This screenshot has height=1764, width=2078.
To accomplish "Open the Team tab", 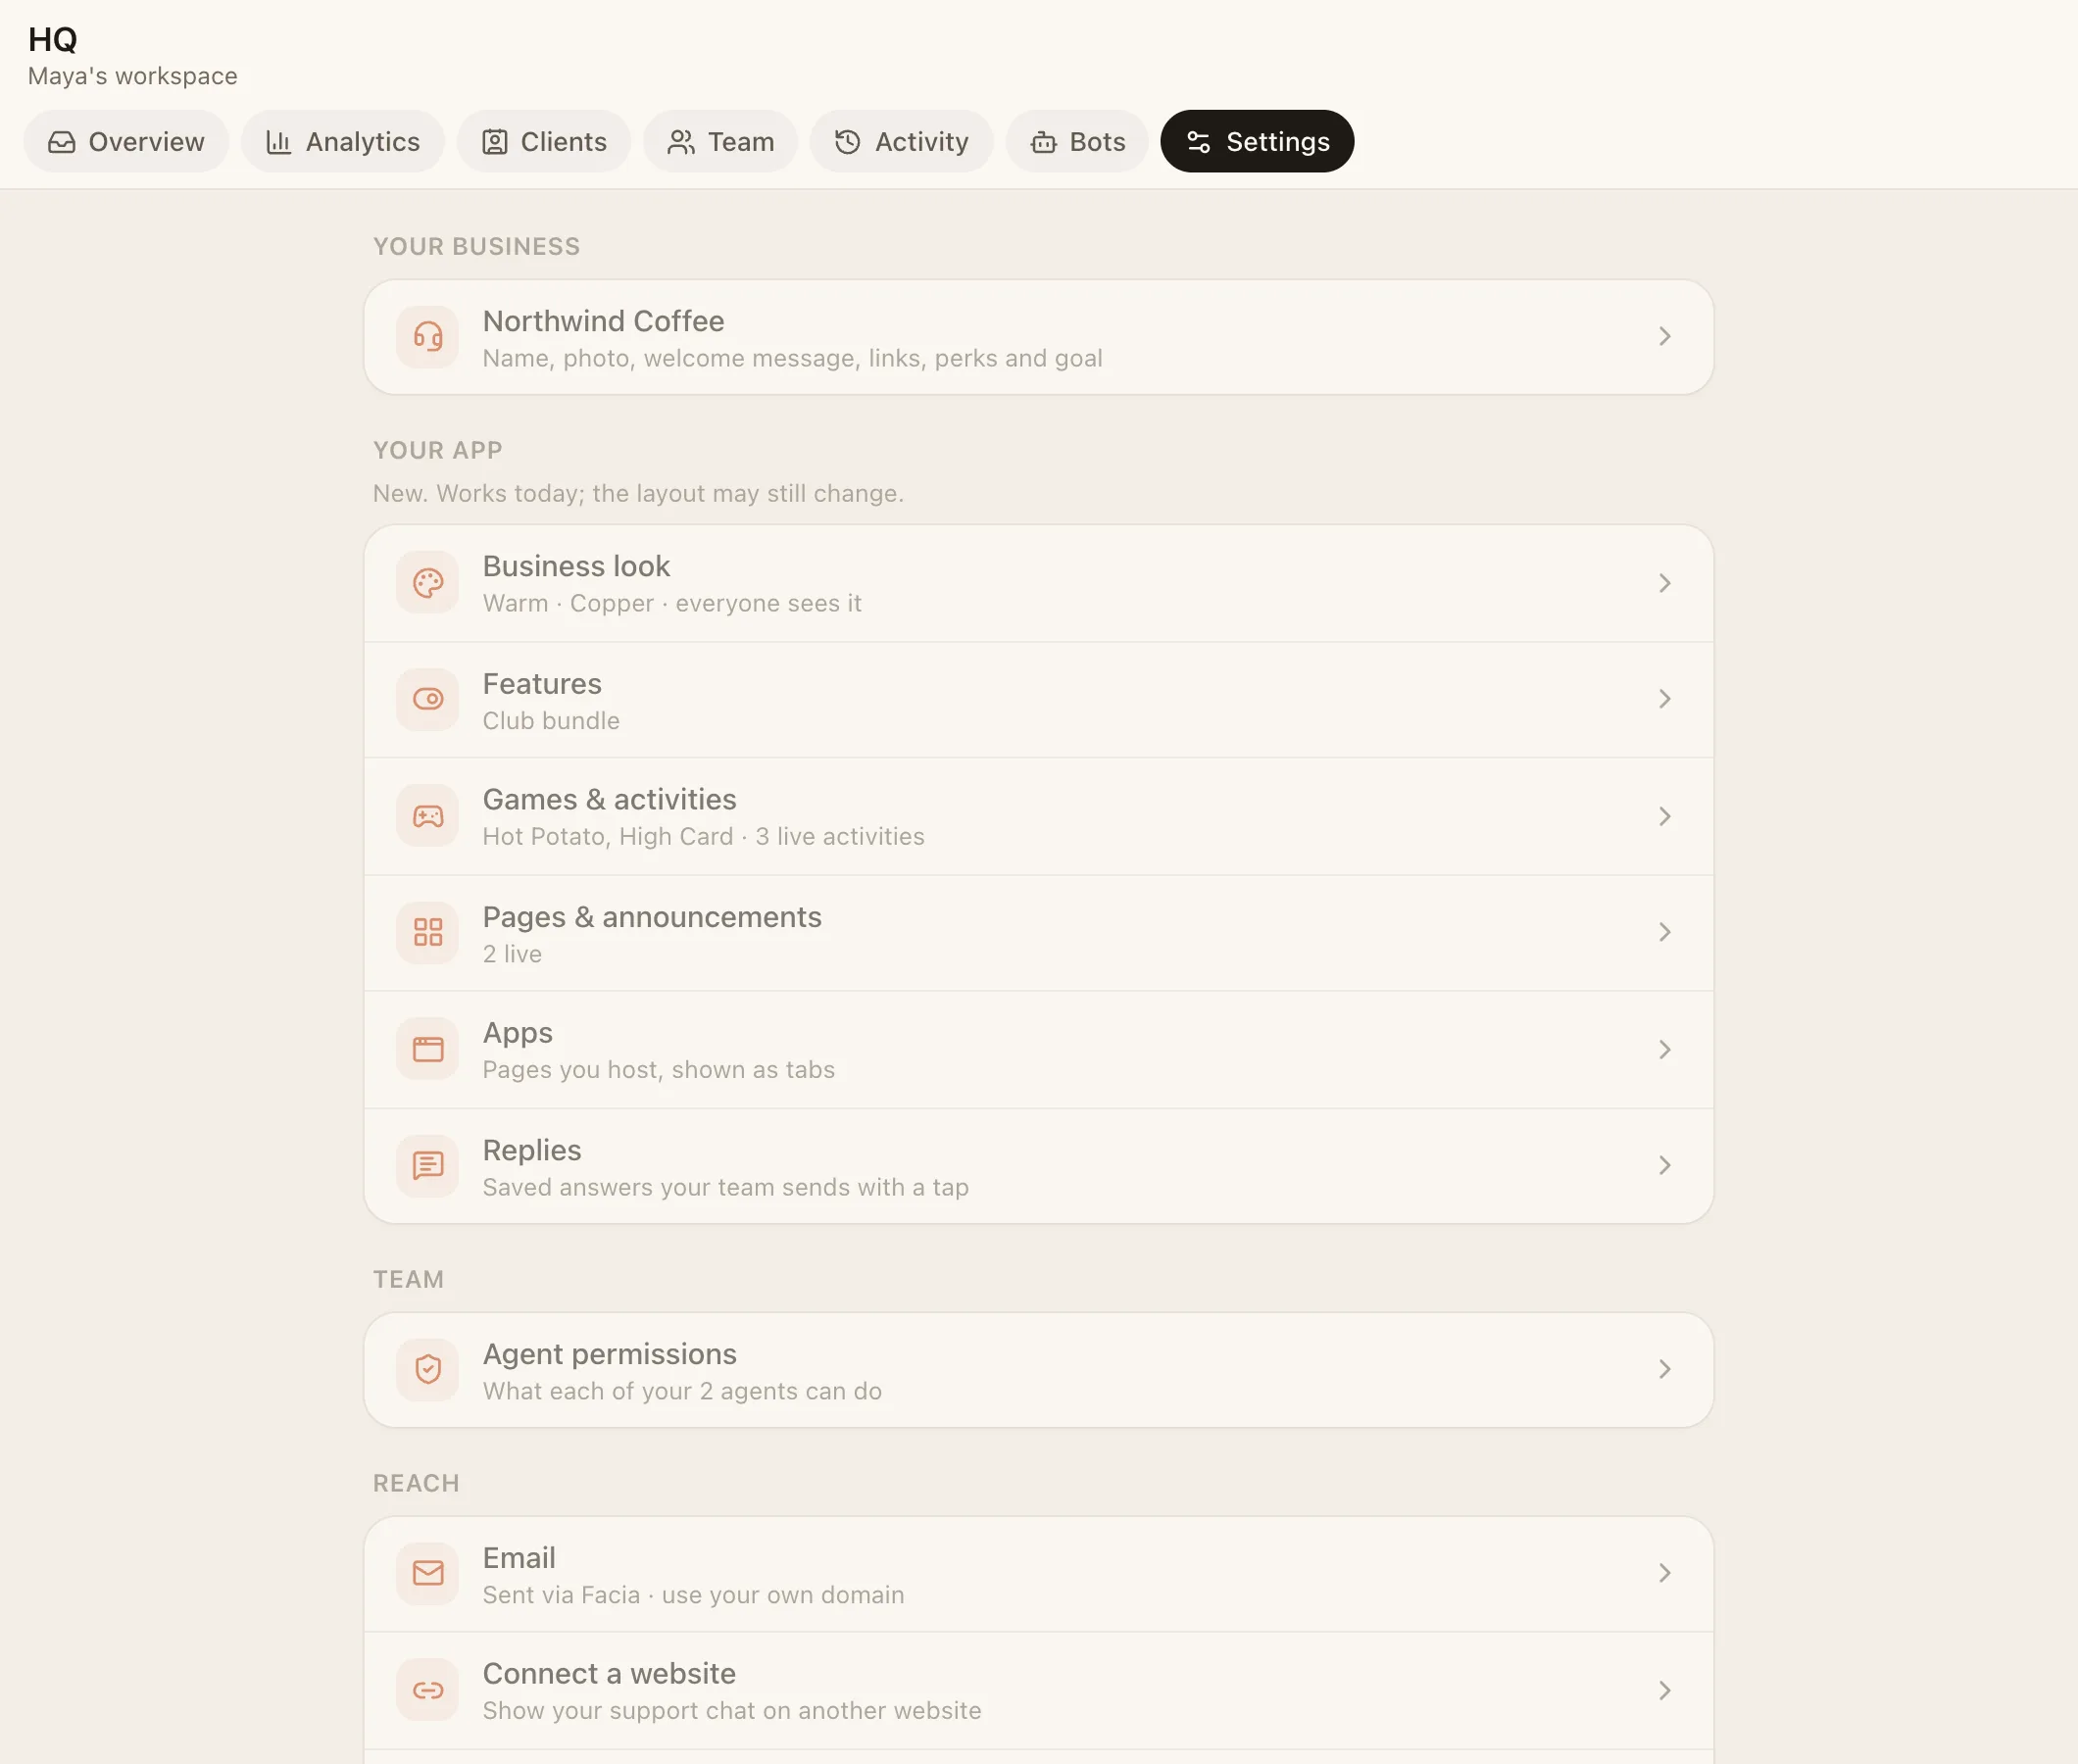I will 721,142.
